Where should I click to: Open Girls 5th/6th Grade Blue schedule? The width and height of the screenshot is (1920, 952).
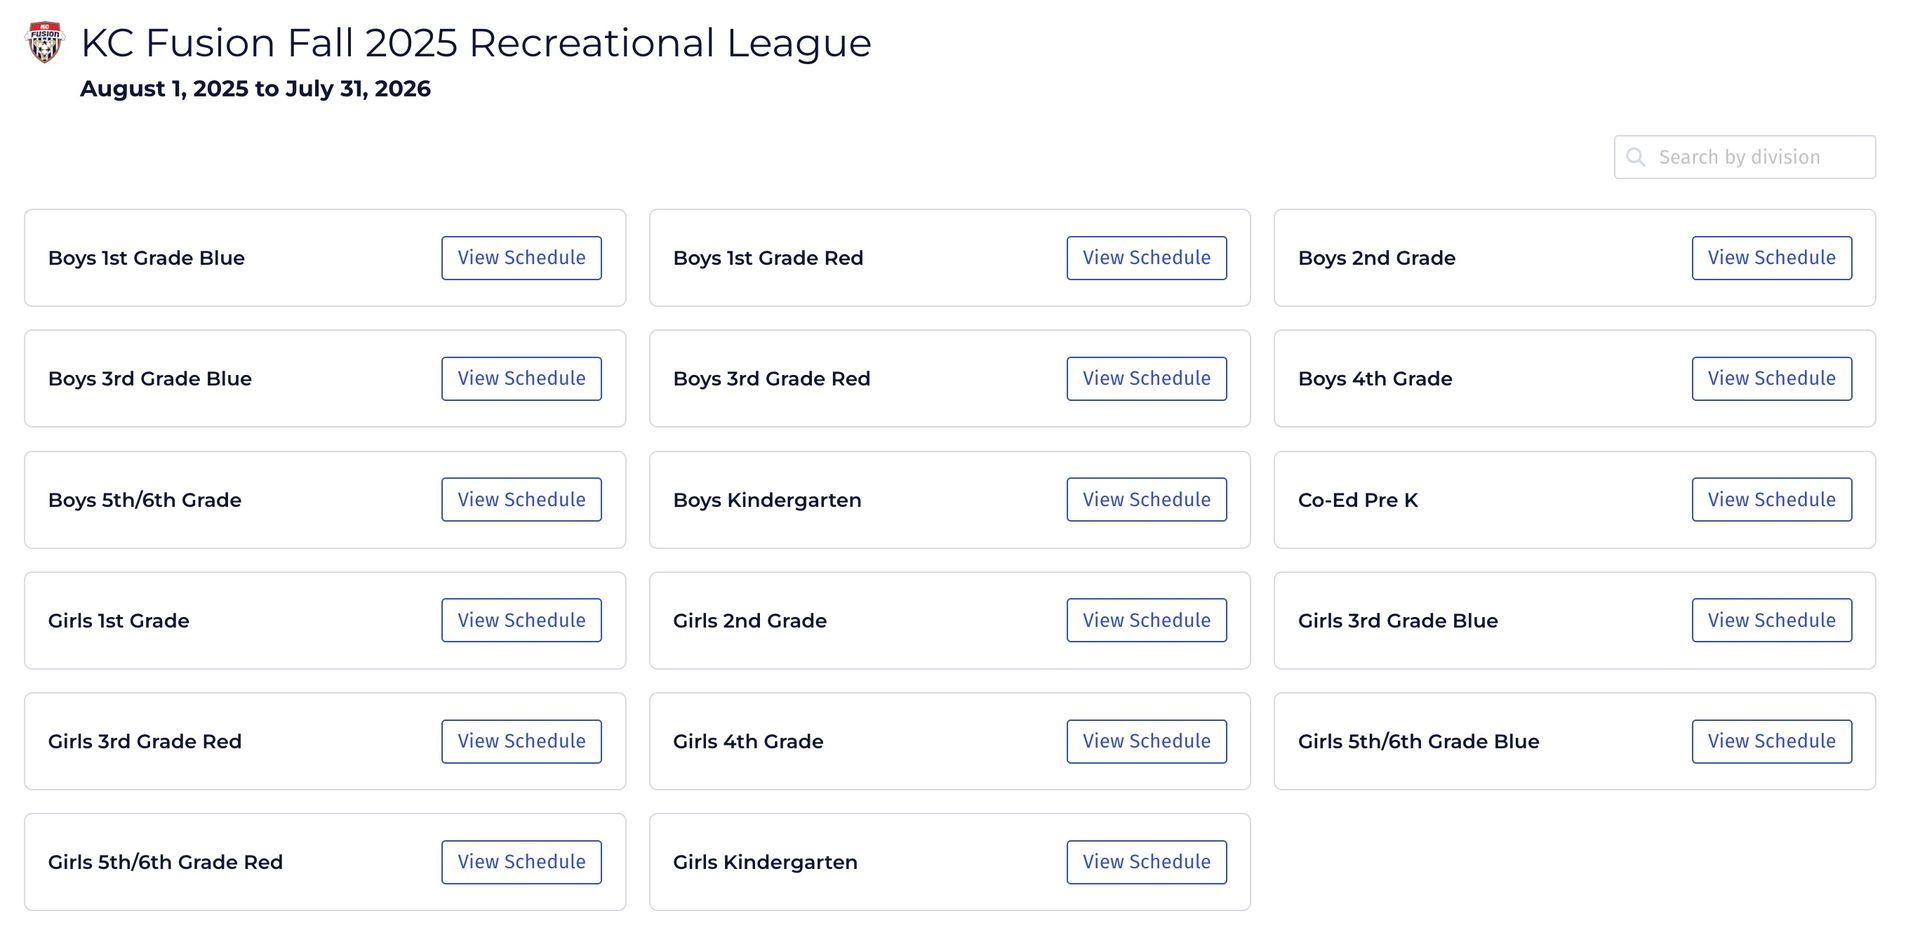pyautogui.click(x=1772, y=742)
